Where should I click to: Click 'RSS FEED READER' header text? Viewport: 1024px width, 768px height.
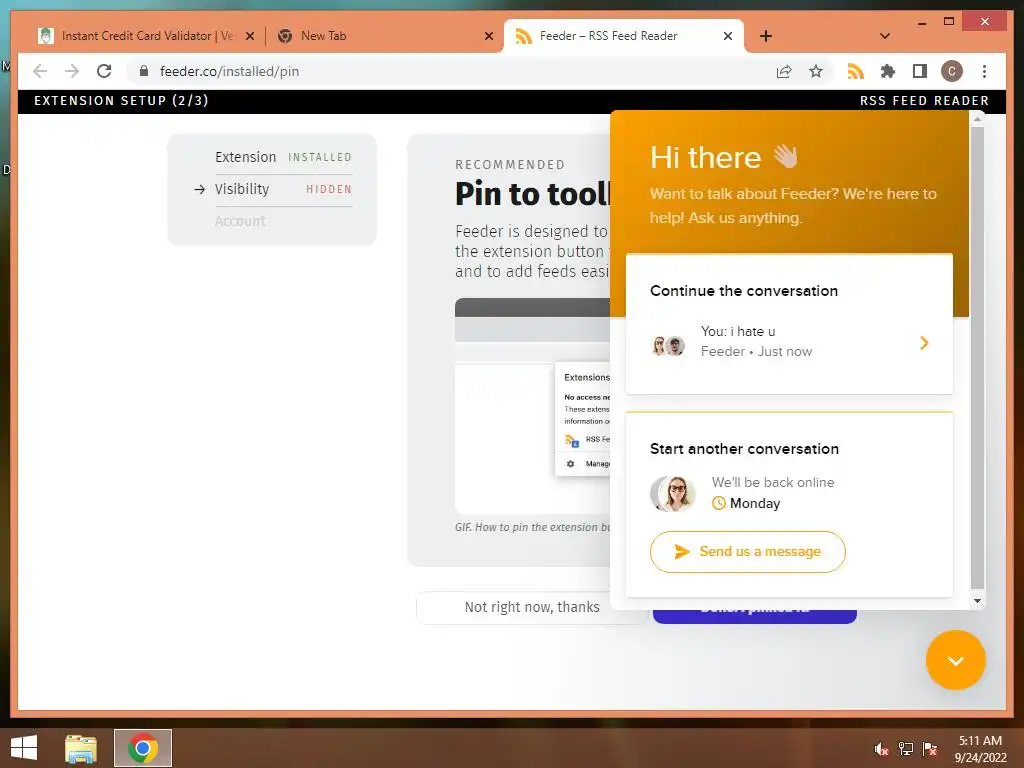coord(924,101)
